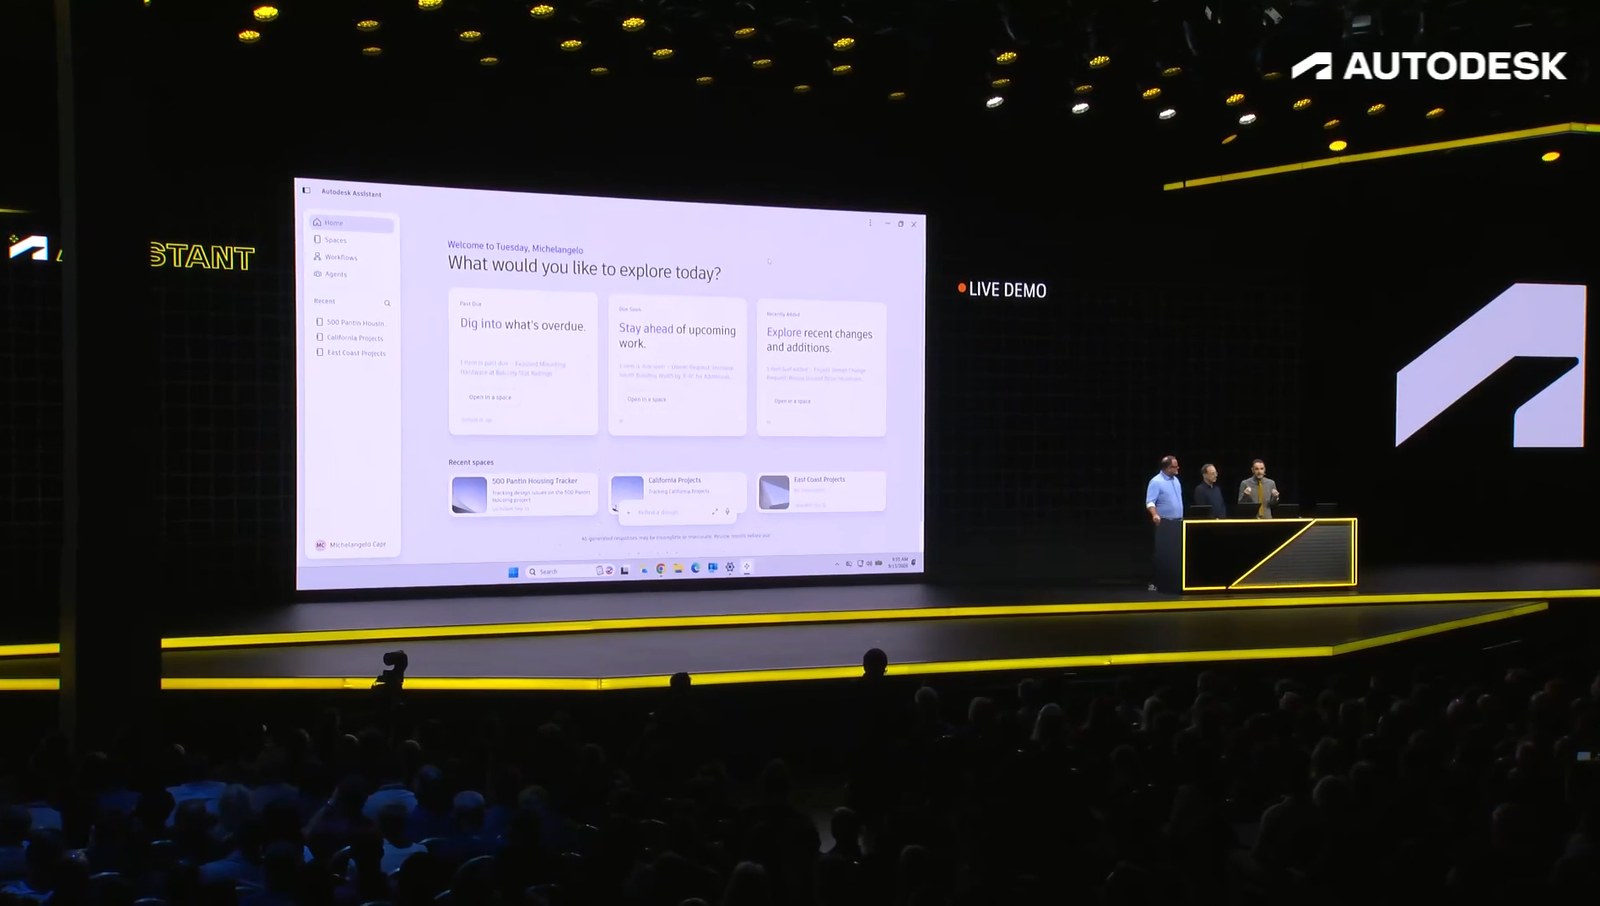
Task: Toggle the sidebar panel icon beside Autodesk Assistant
Action: tap(307, 190)
